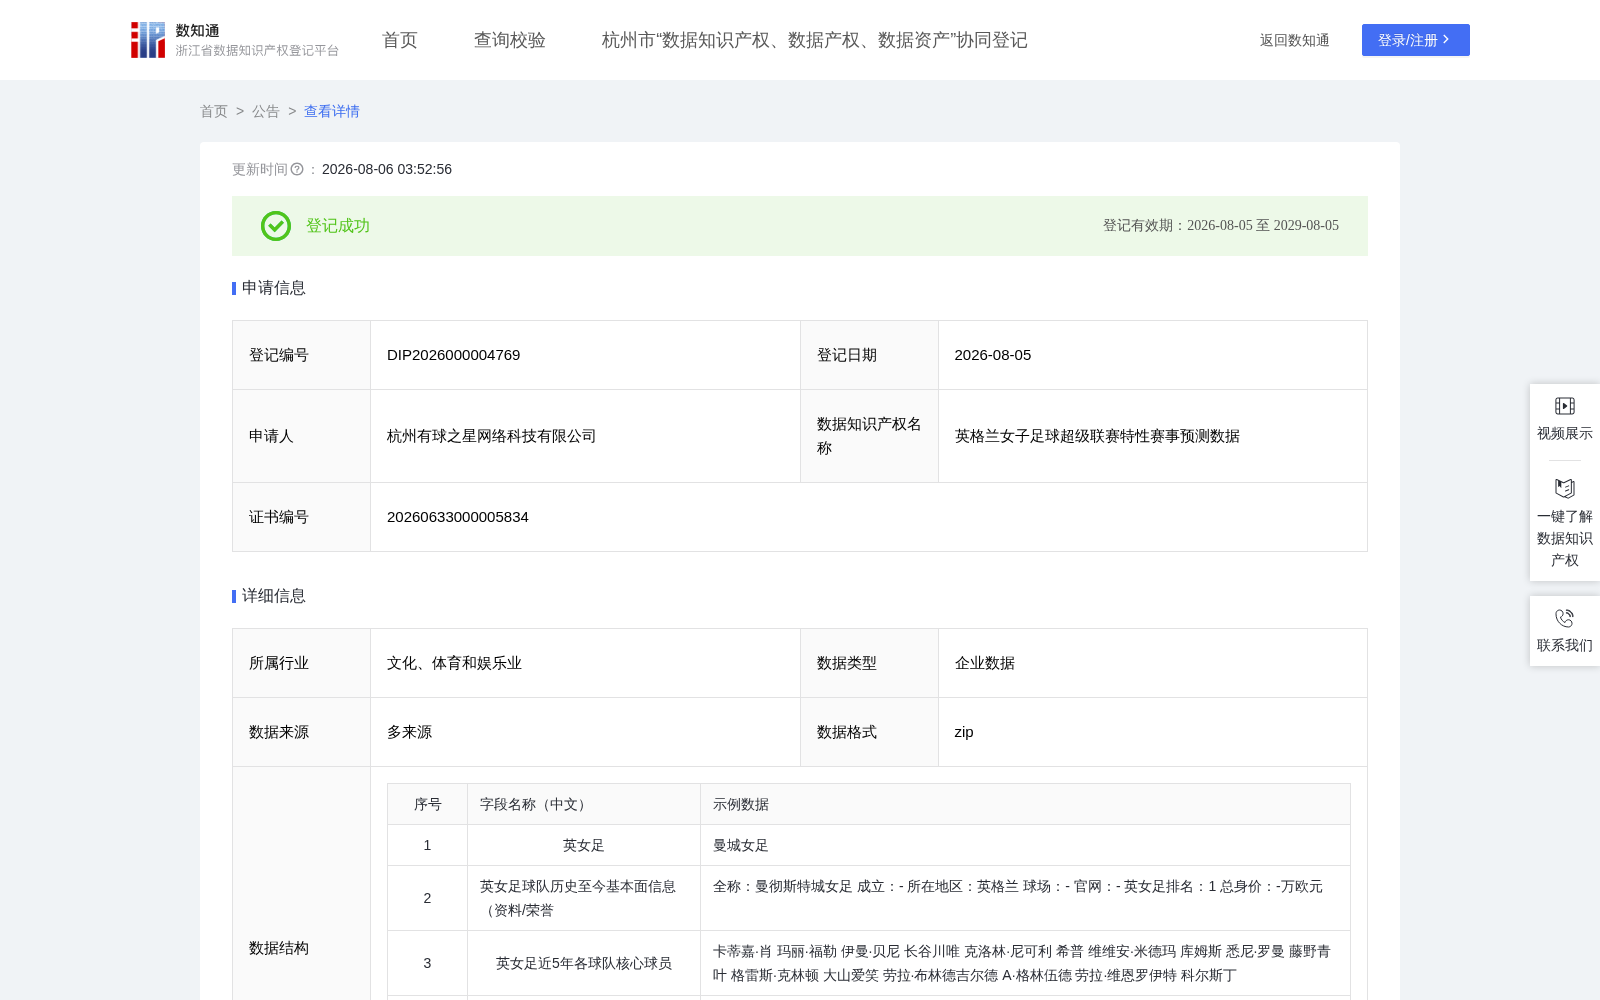Click the 申请人 label cell
1600x1000 pixels.
tap(302, 436)
